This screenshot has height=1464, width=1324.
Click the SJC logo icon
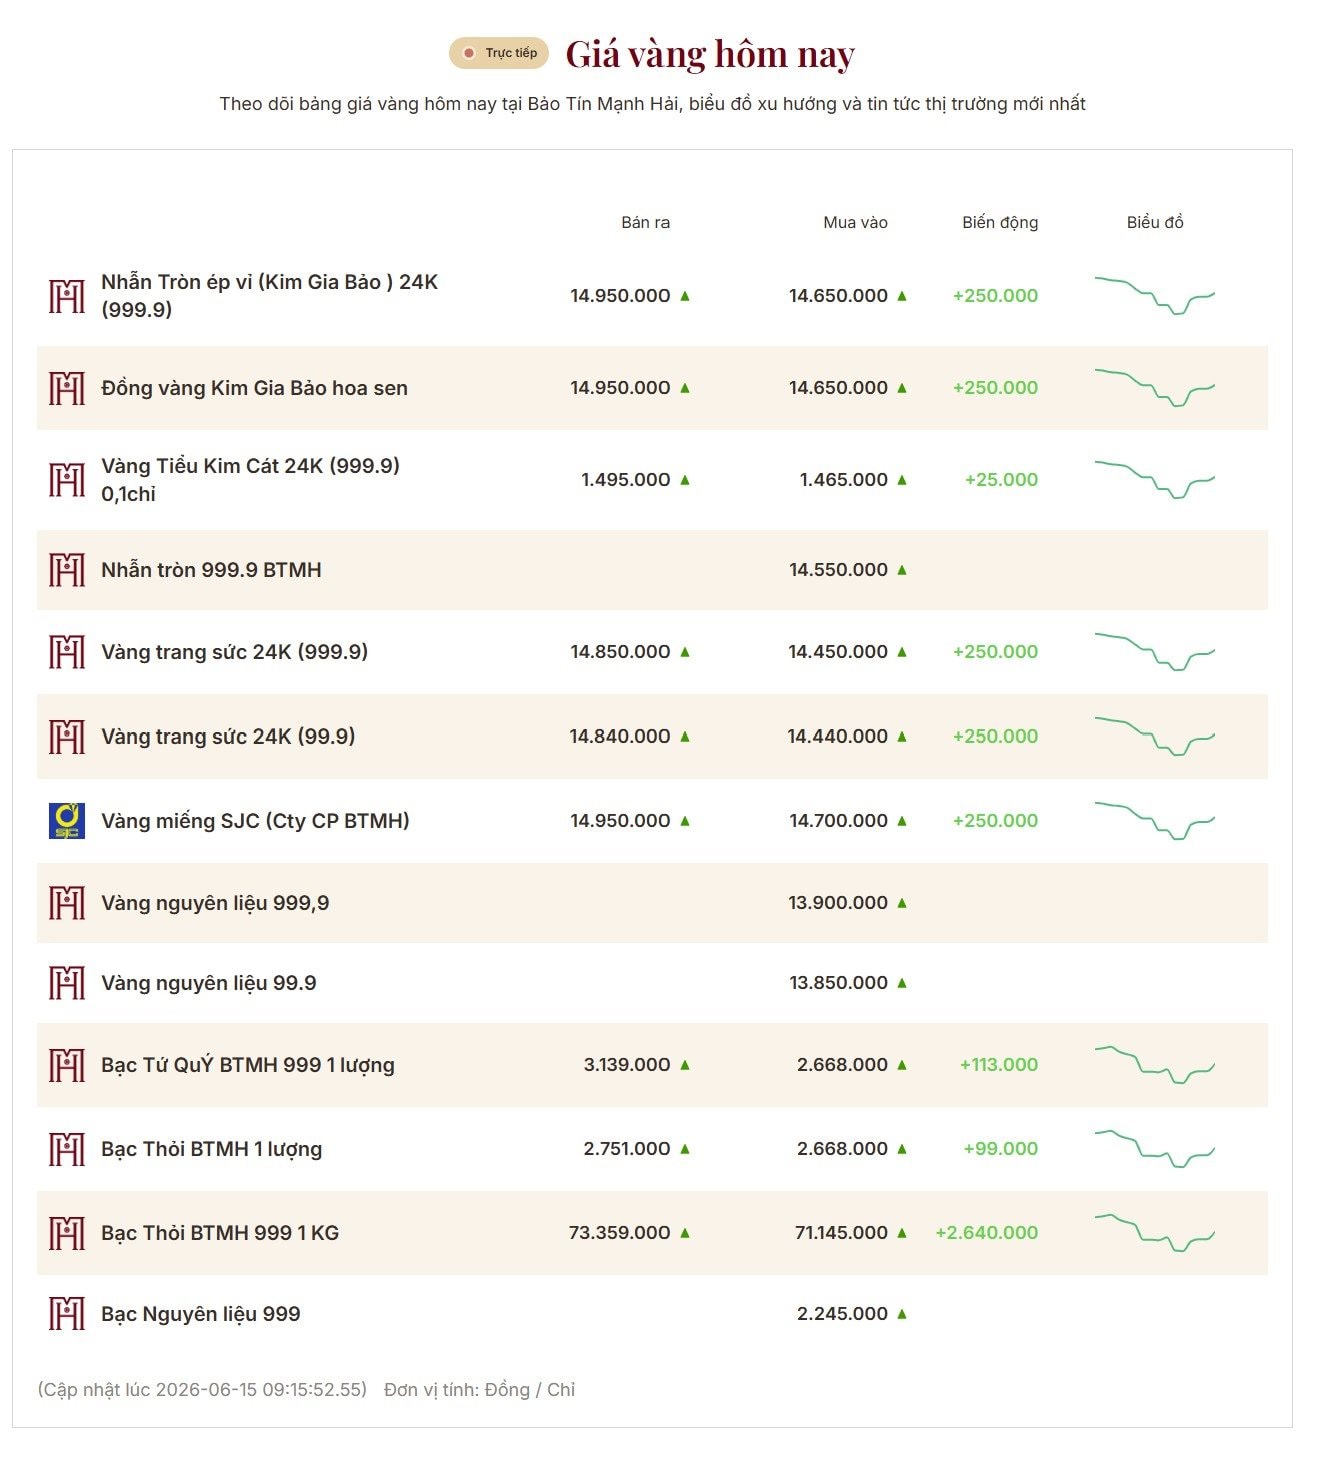pos(67,821)
